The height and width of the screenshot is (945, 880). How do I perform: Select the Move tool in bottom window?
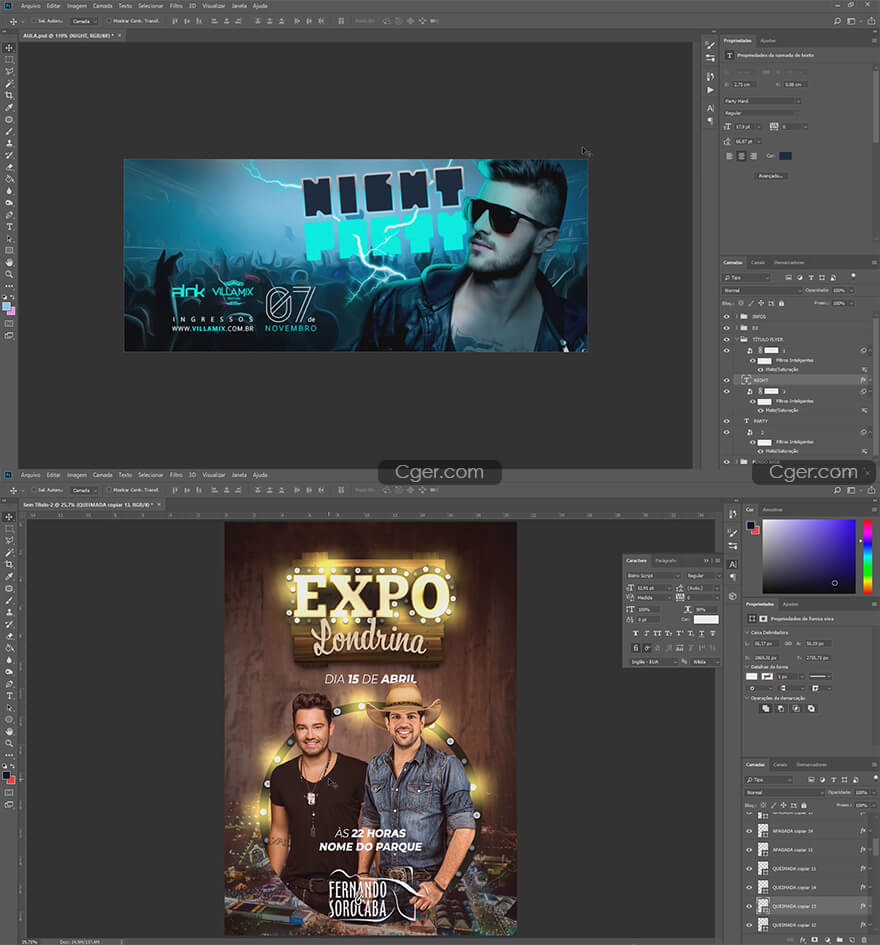(9, 517)
